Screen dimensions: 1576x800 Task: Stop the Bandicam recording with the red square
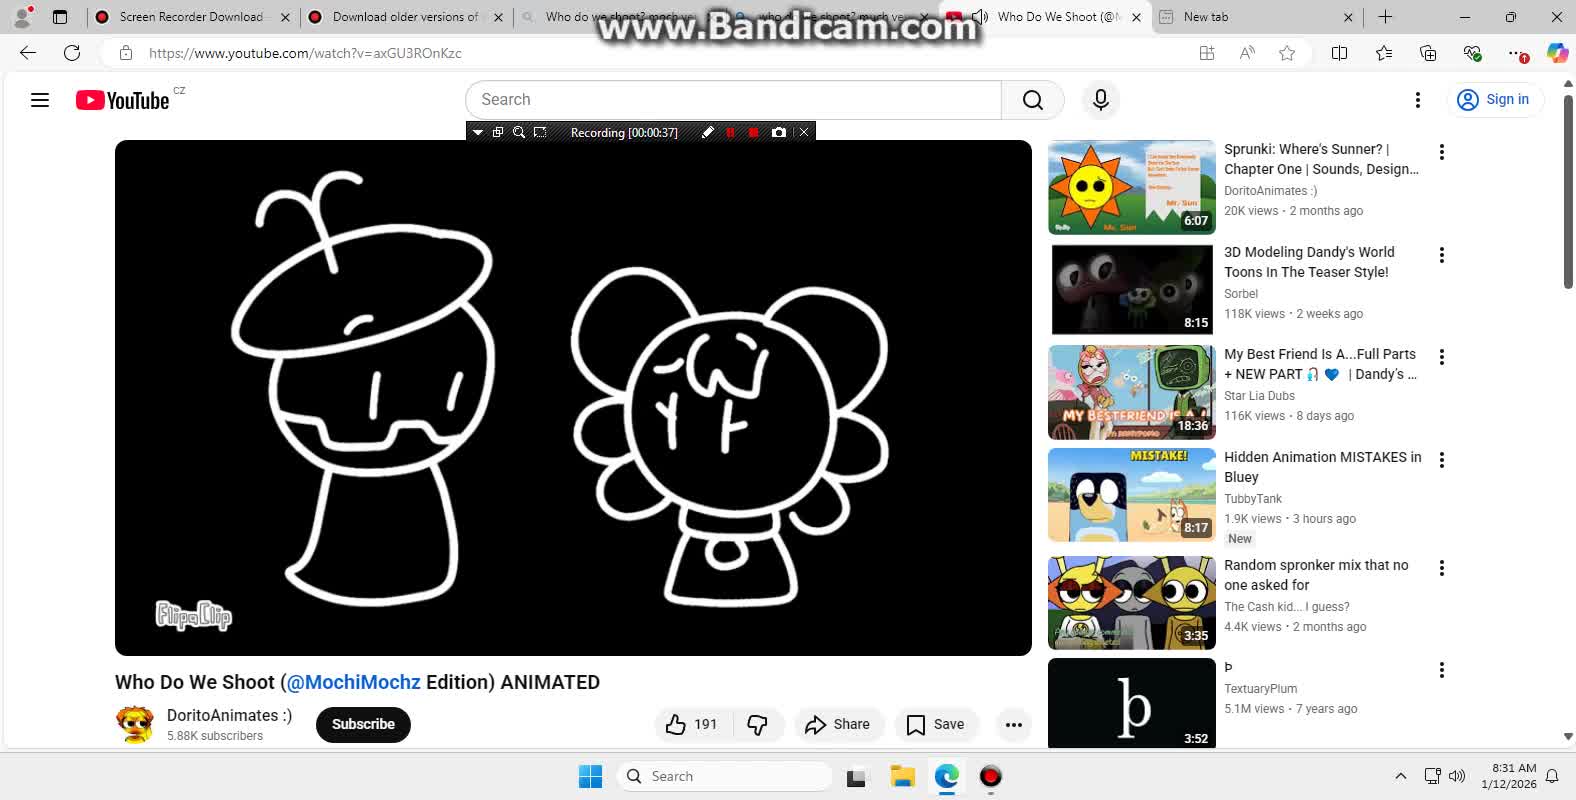pos(753,132)
